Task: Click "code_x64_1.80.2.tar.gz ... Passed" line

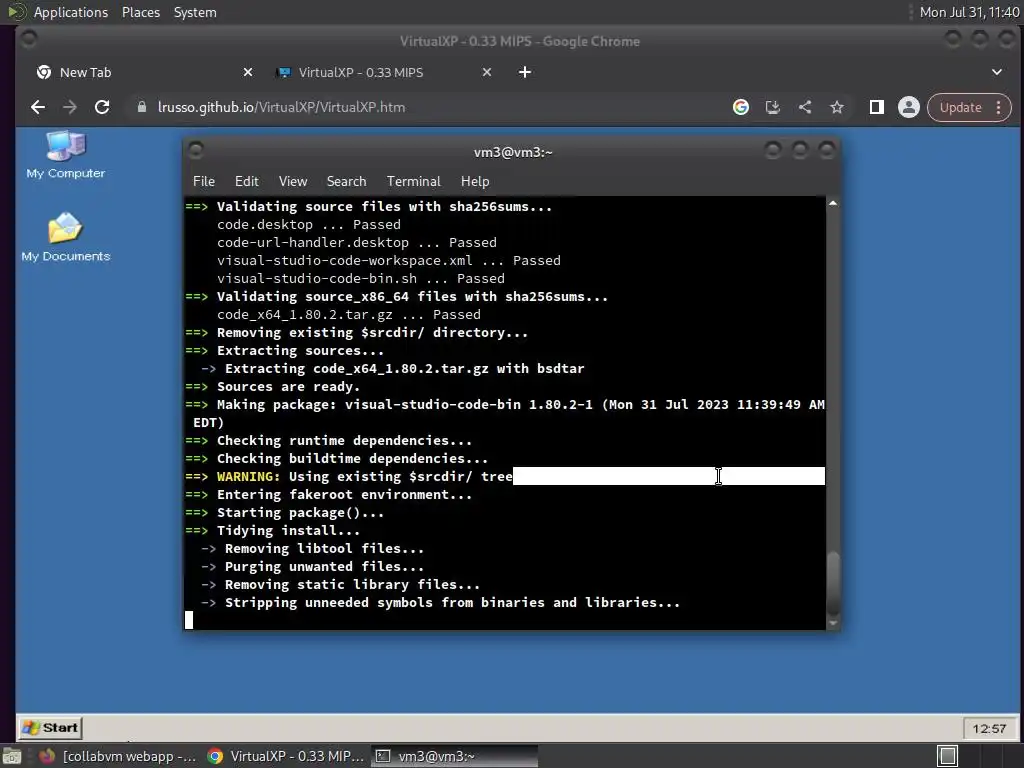Action: [x=349, y=315]
